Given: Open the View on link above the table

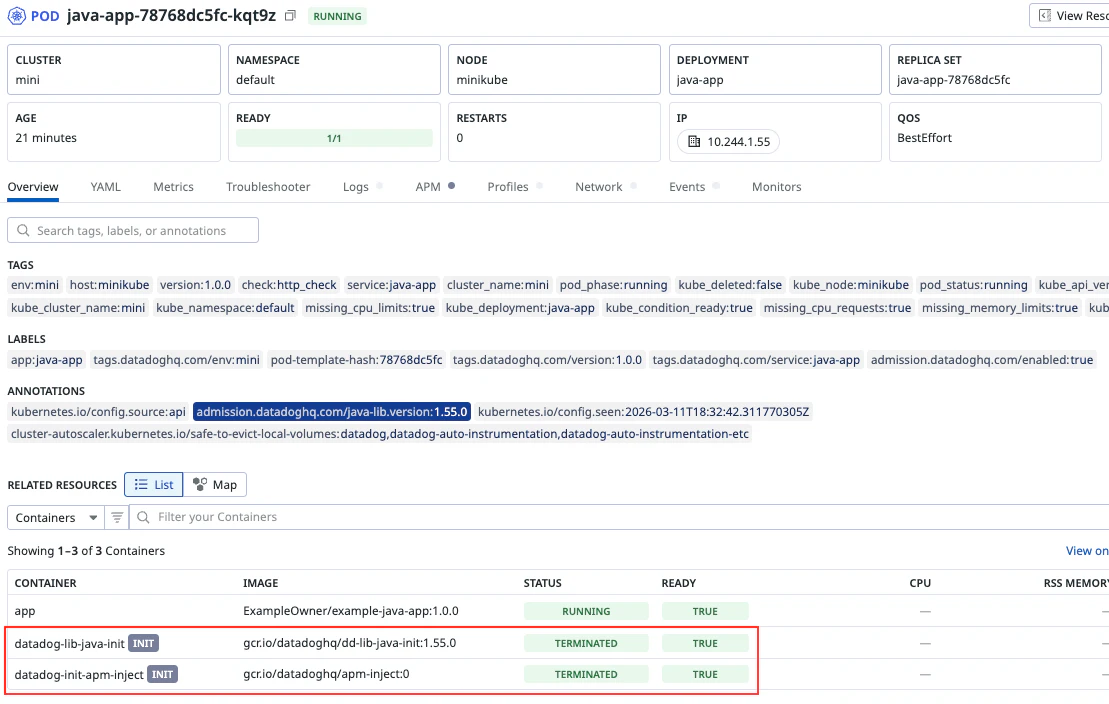Looking at the screenshot, I should tap(1086, 551).
